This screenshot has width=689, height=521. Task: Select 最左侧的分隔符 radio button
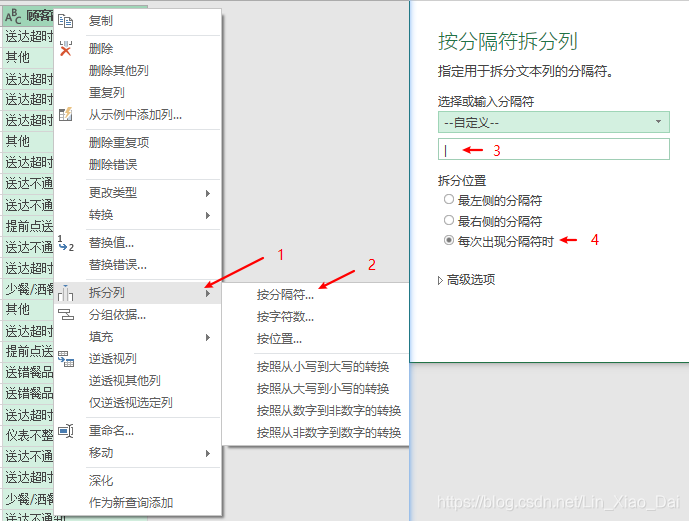(449, 199)
